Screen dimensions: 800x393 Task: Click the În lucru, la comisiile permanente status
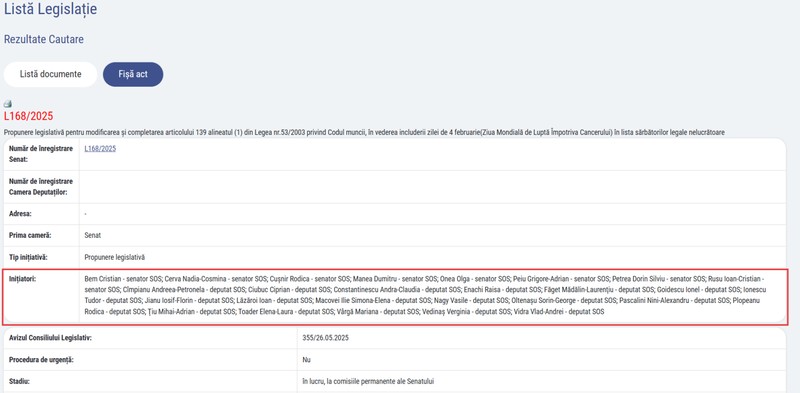click(x=368, y=381)
